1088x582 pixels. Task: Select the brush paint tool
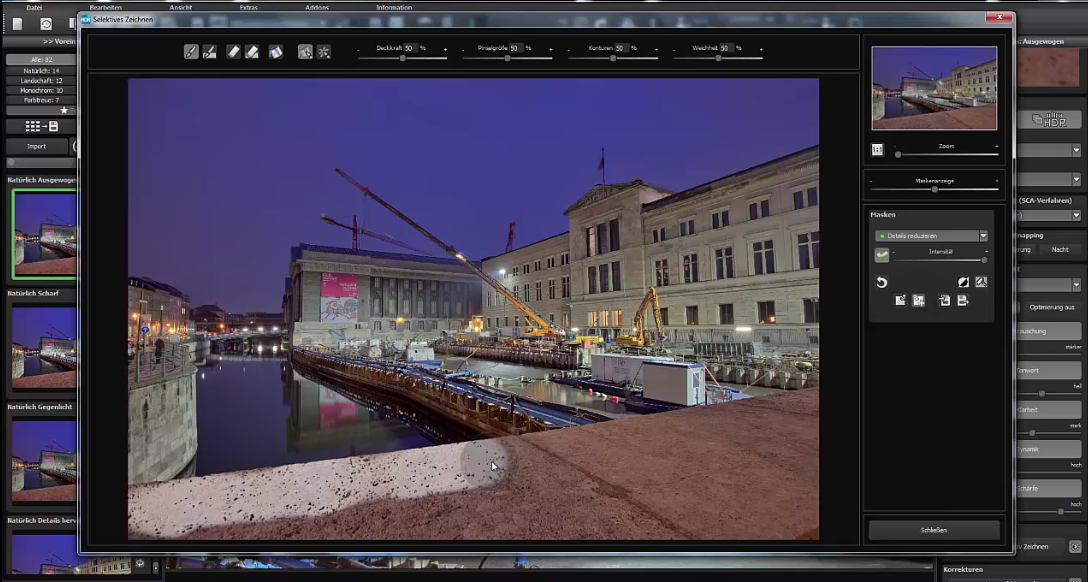(191, 51)
